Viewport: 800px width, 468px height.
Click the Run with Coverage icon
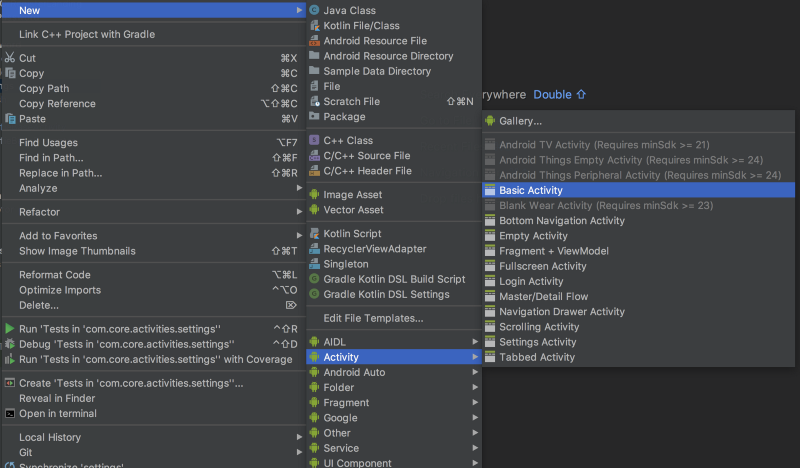(10, 359)
